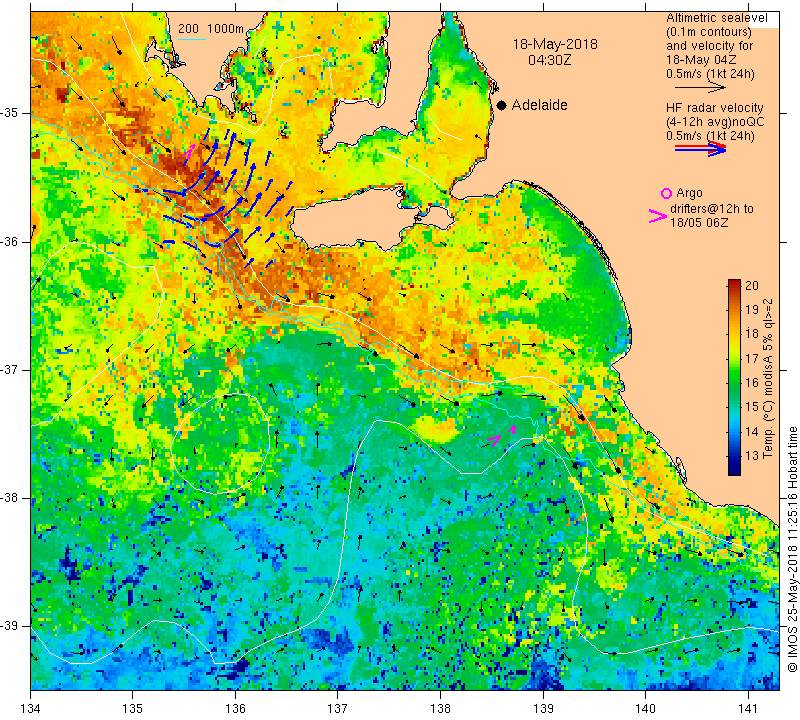Click the black Adelaide city dot marker
Viewport: 800px width, 720px height.
coord(502,105)
